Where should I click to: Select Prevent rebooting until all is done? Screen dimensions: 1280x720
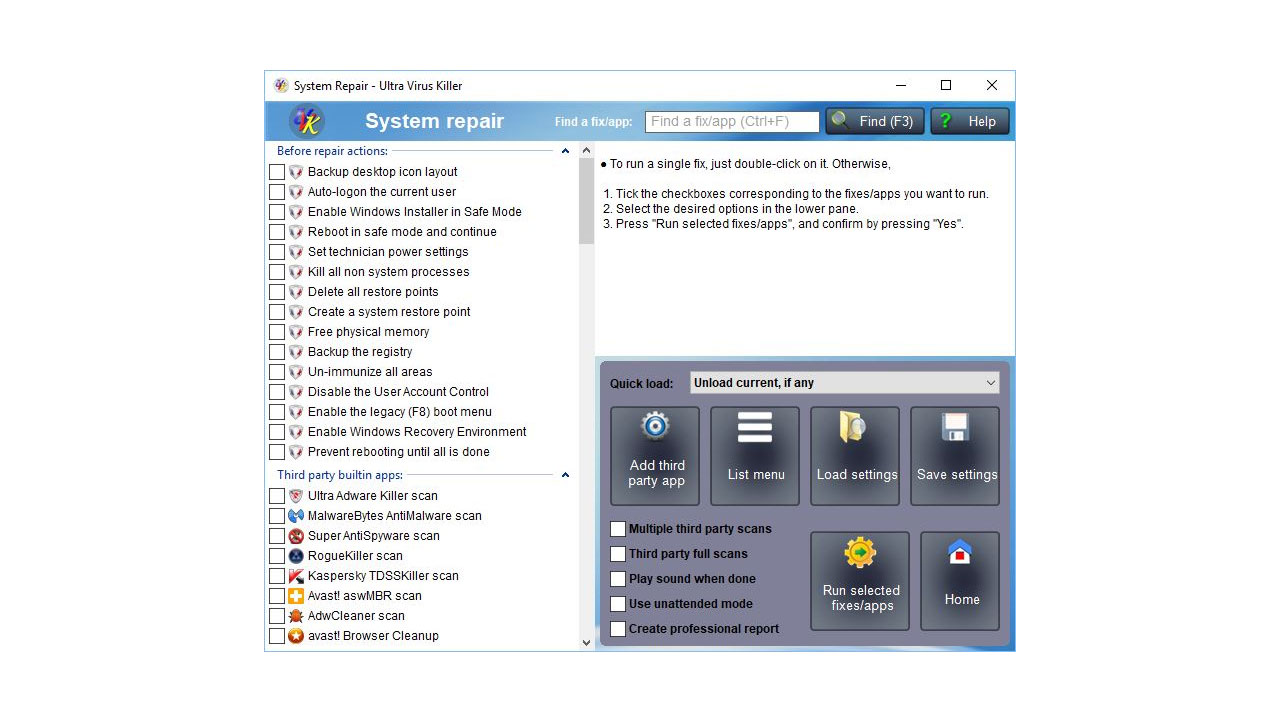pyautogui.click(x=399, y=452)
